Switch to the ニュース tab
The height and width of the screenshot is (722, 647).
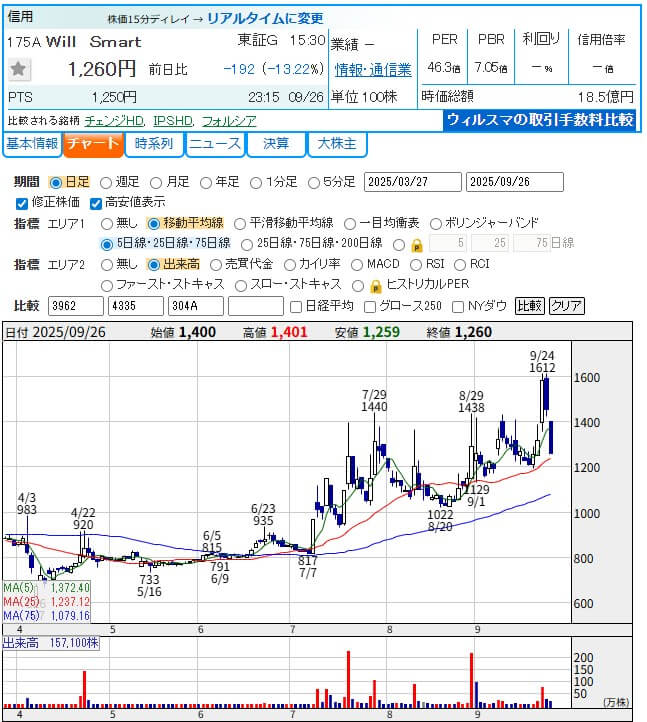pyautogui.click(x=215, y=144)
